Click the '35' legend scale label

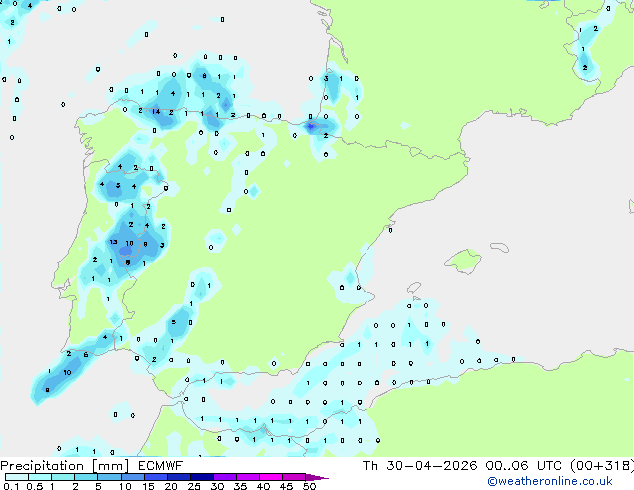point(240,486)
